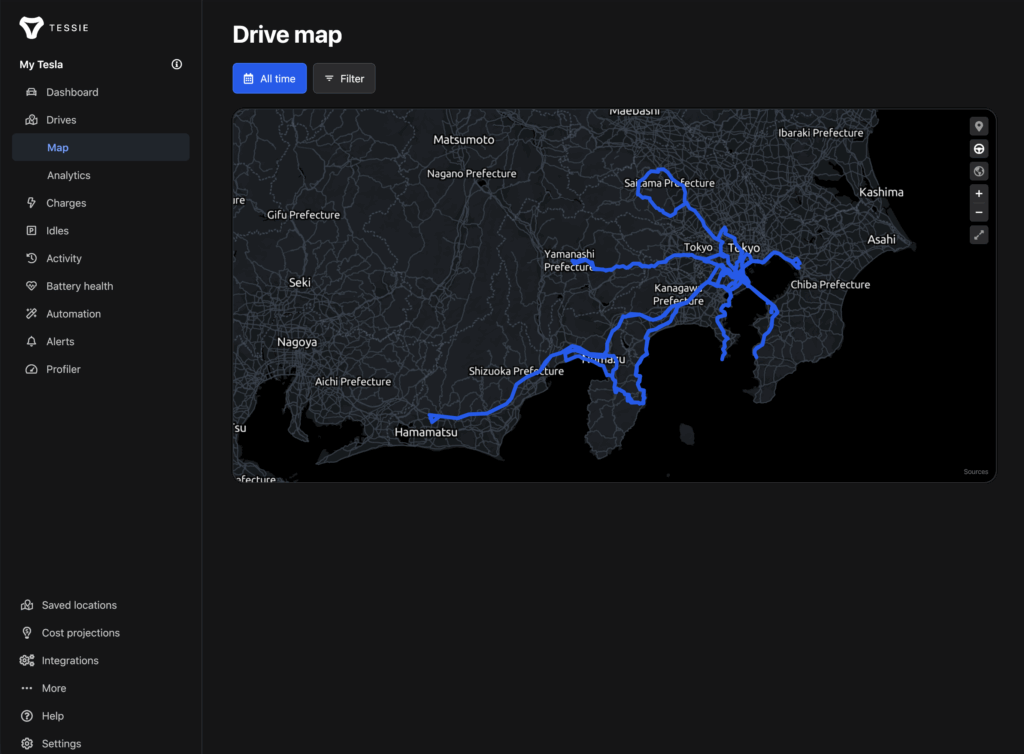Click the Tokyo label on the map
This screenshot has height=754, width=1024.
click(x=744, y=248)
